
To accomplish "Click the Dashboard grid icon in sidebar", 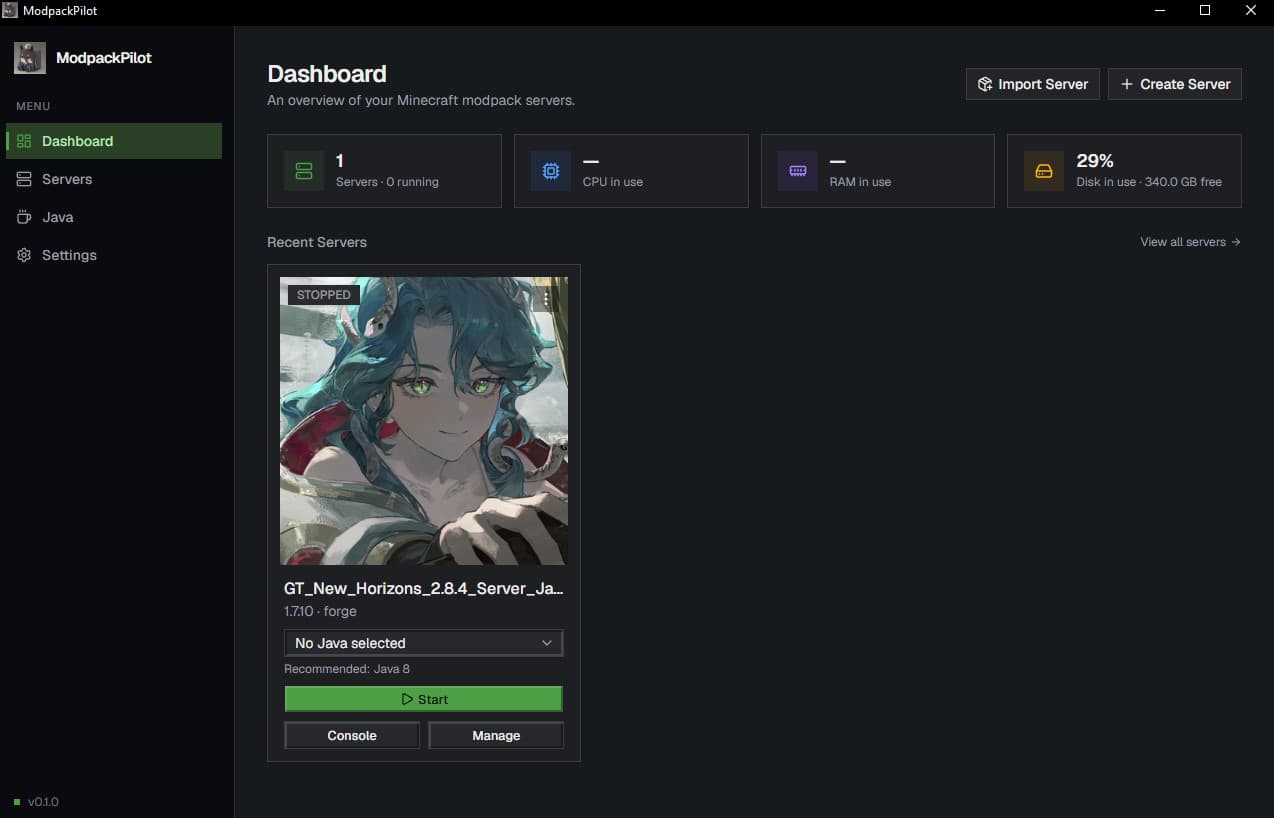I will point(25,141).
